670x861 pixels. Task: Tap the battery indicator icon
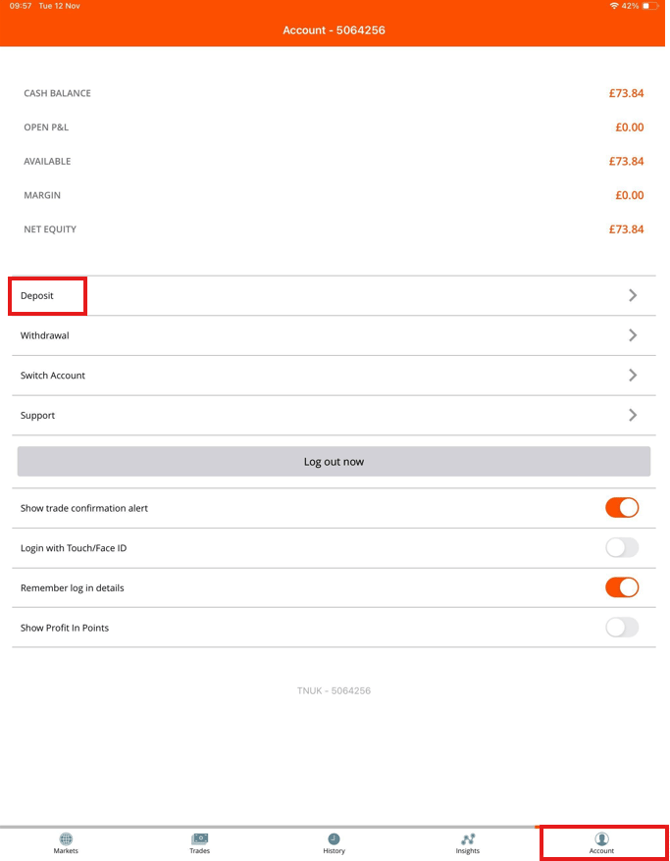[x=650, y=6]
